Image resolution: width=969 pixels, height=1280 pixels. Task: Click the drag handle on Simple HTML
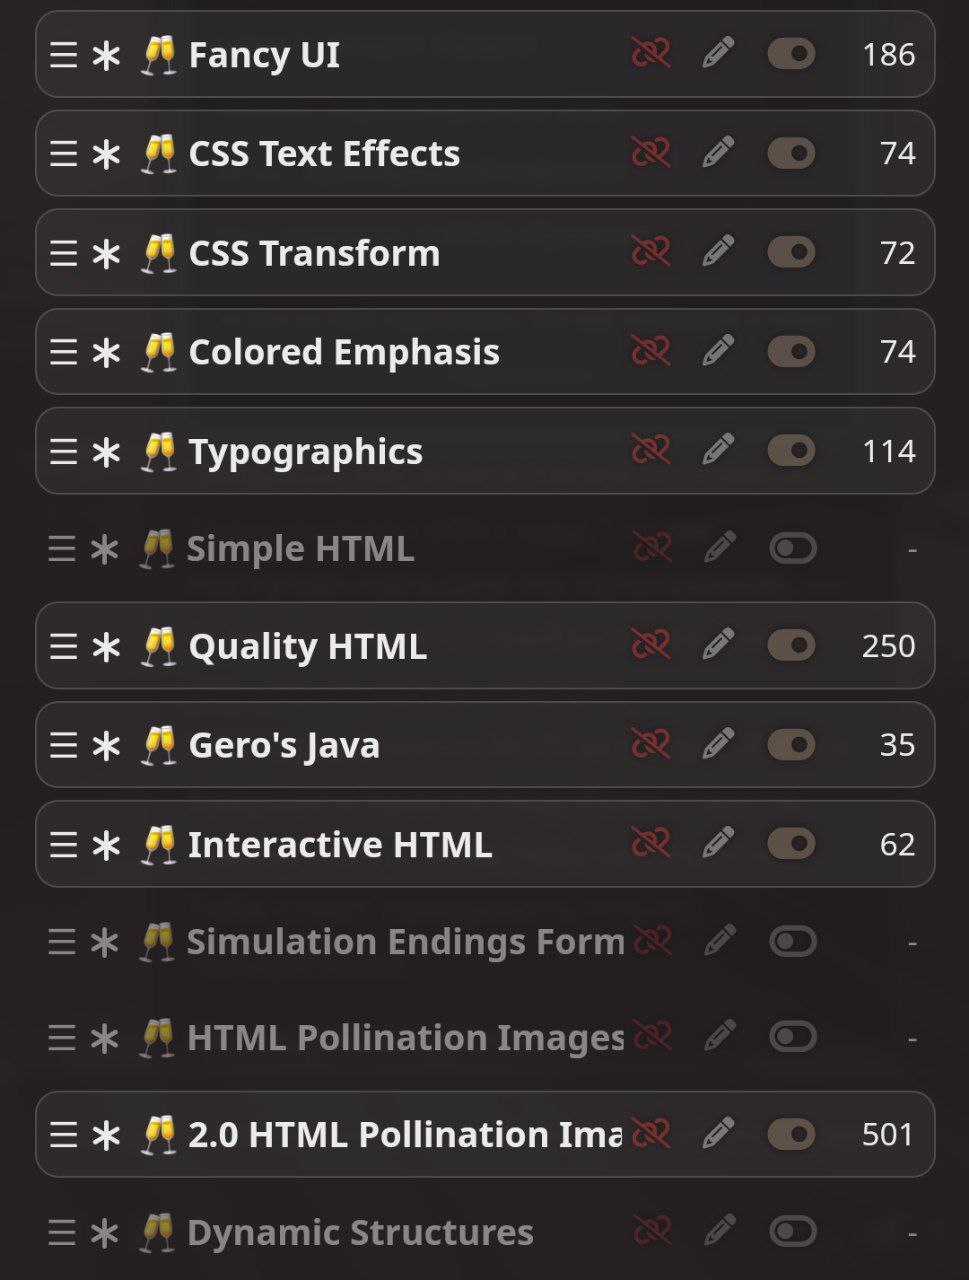62,549
